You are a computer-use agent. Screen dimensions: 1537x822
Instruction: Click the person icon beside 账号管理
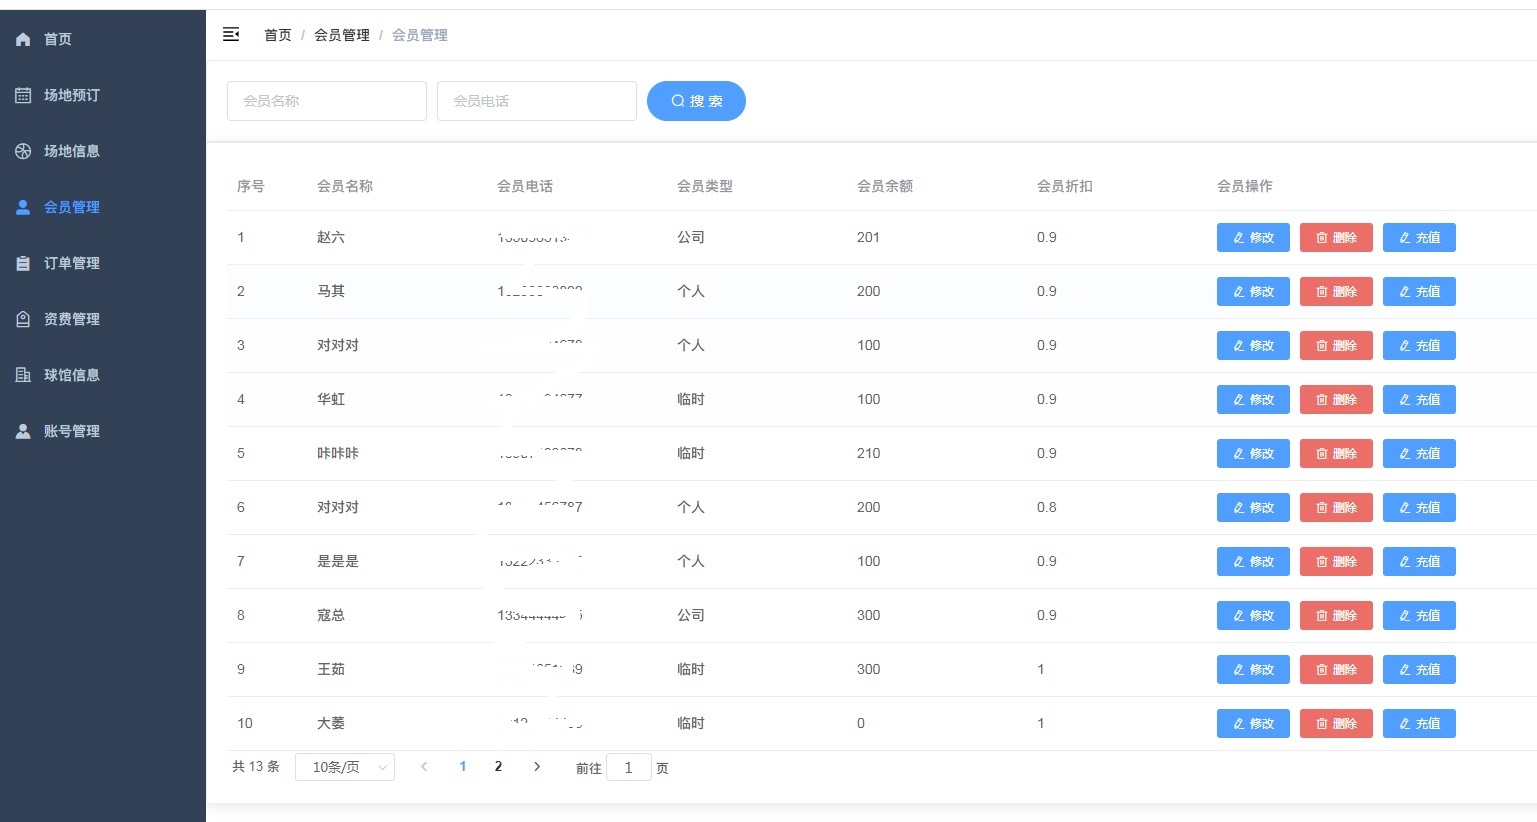pos(23,431)
